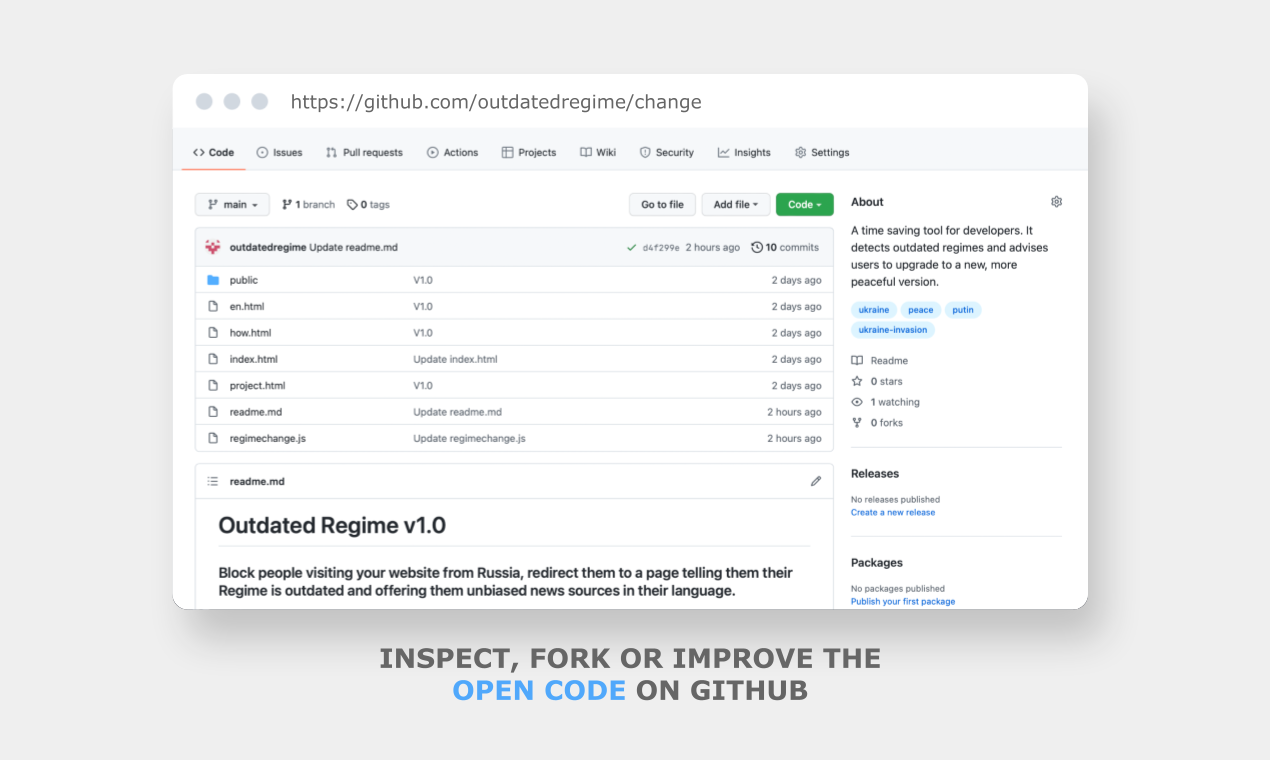This screenshot has height=760, width=1270.
Task: Click the d4f299e commit hash
Action: coord(661,247)
